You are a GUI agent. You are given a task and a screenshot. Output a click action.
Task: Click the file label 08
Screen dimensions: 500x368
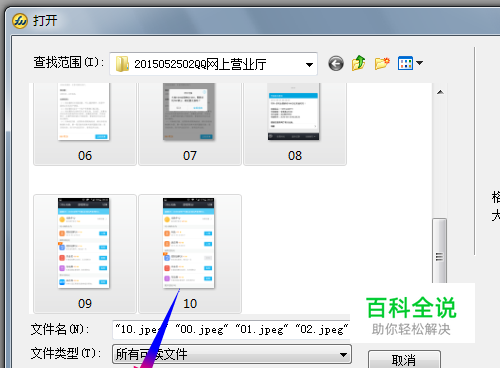(x=295, y=156)
